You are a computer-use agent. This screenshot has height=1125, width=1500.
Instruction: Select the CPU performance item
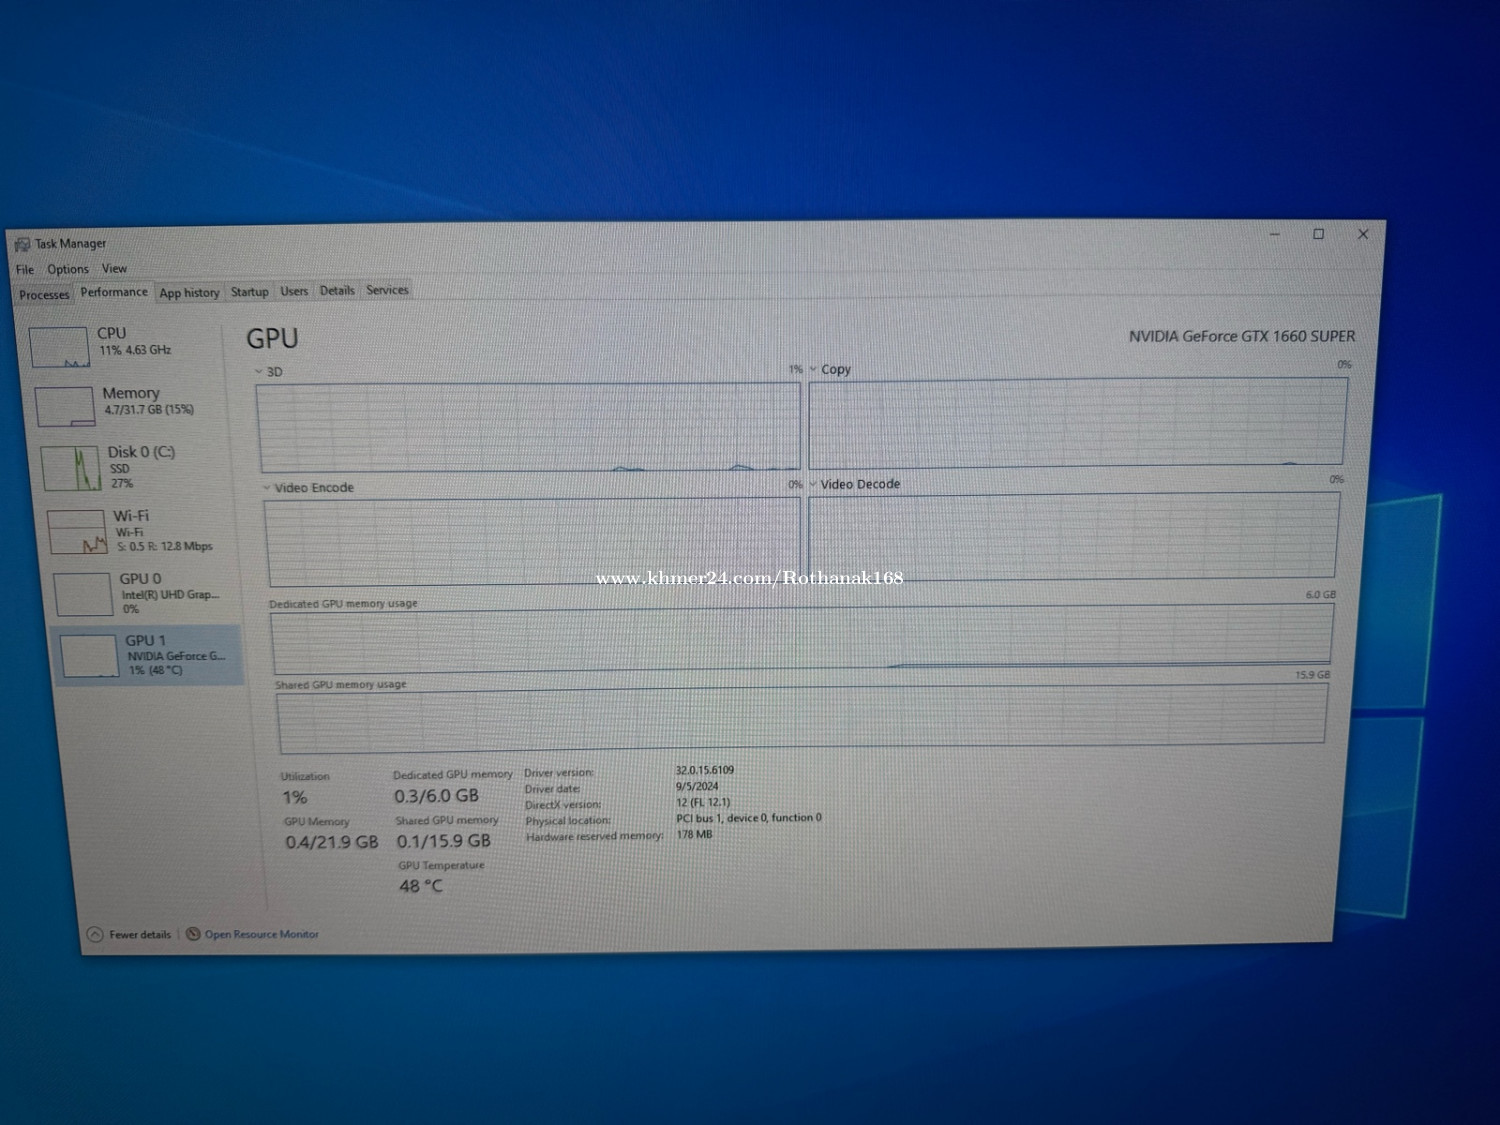point(125,345)
